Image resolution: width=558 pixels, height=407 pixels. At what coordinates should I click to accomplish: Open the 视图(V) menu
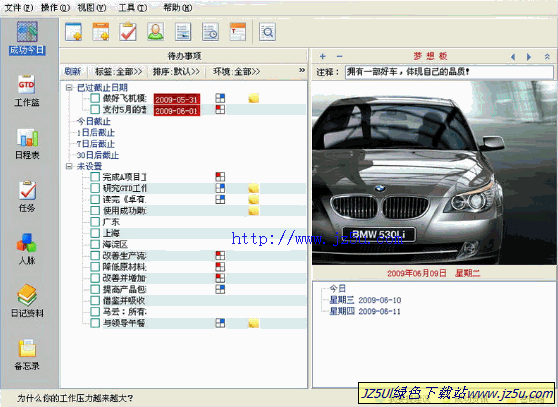click(92, 8)
